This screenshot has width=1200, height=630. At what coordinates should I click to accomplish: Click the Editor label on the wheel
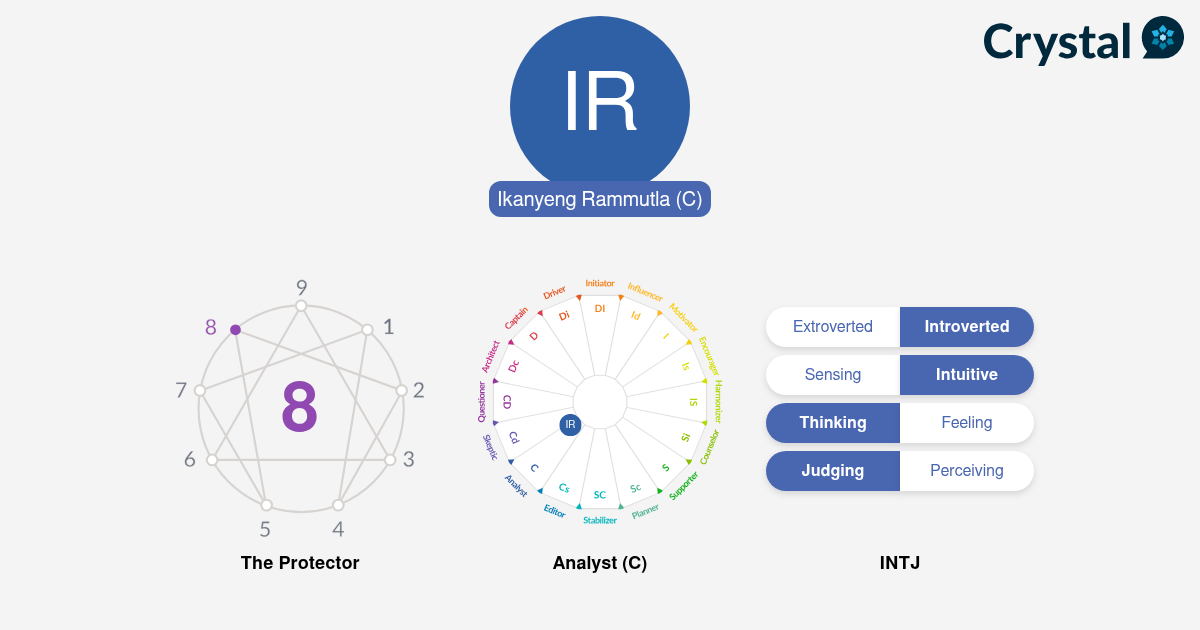555,511
